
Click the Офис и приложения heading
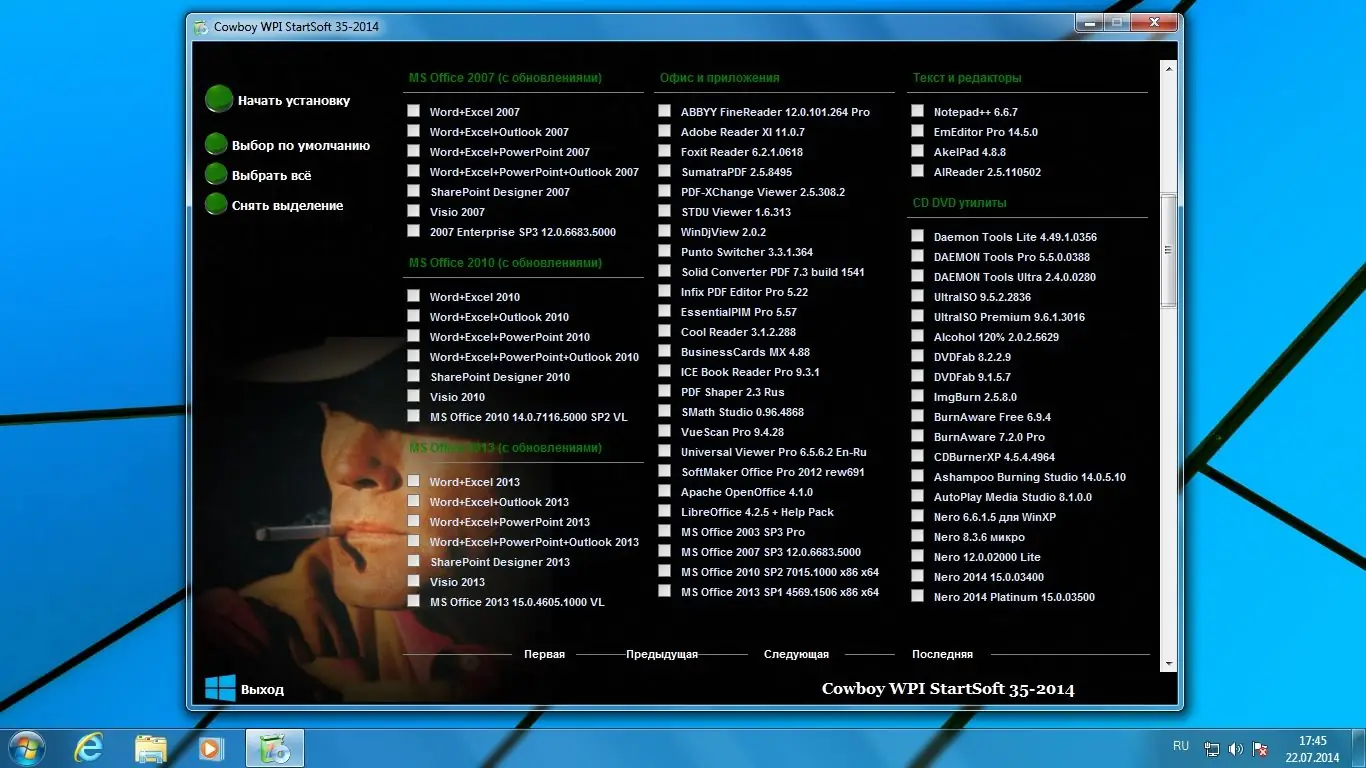(720, 77)
